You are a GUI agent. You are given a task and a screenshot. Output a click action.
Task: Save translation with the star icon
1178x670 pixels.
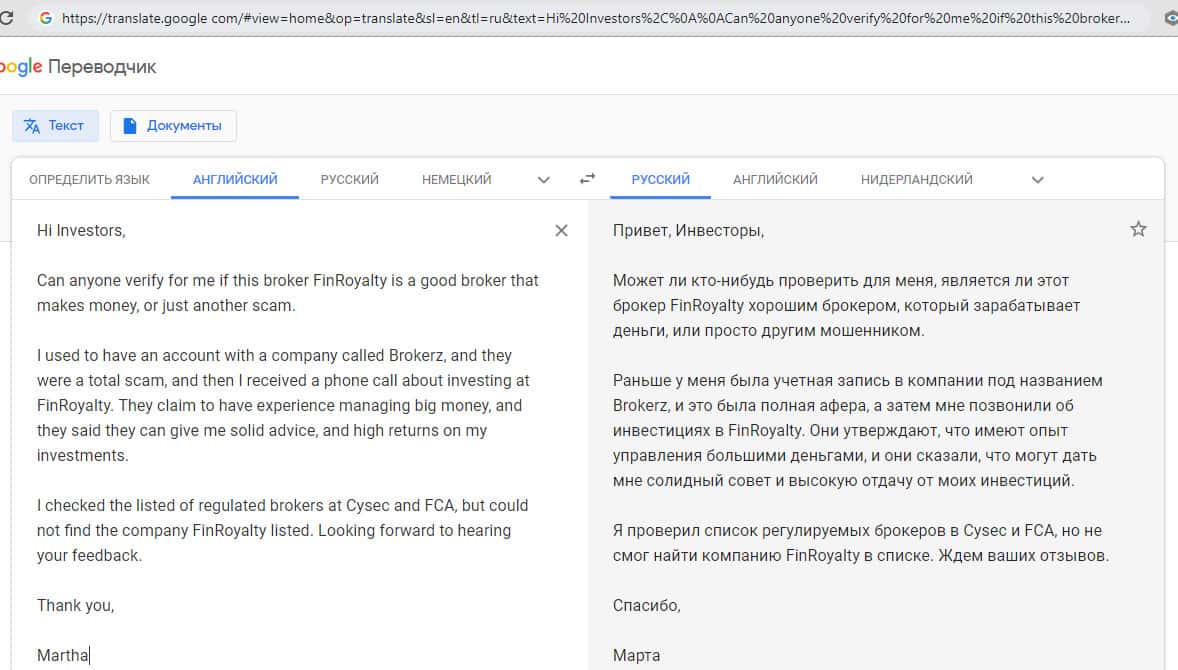[x=1138, y=229]
